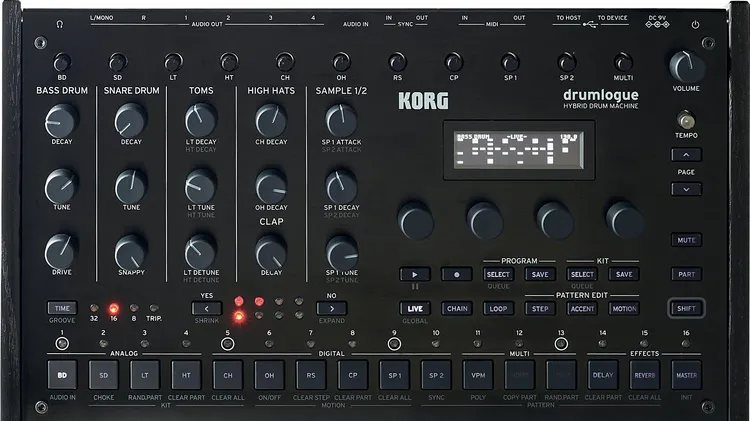
Task: Arm recording with the record button
Action: click(456, 275)
